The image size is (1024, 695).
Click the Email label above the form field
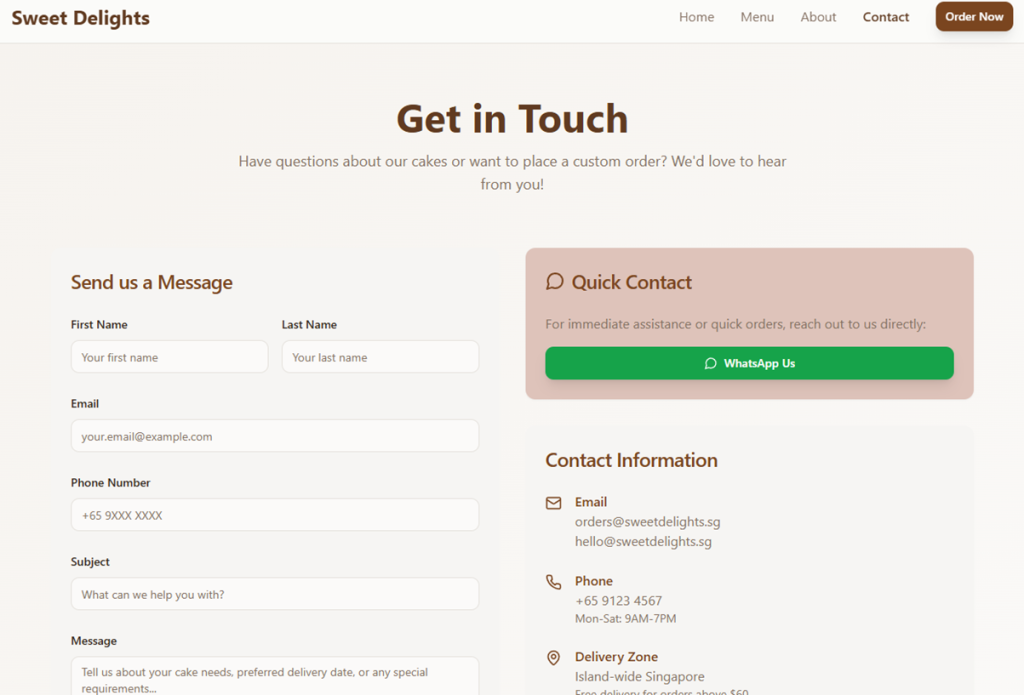[85, 404]
